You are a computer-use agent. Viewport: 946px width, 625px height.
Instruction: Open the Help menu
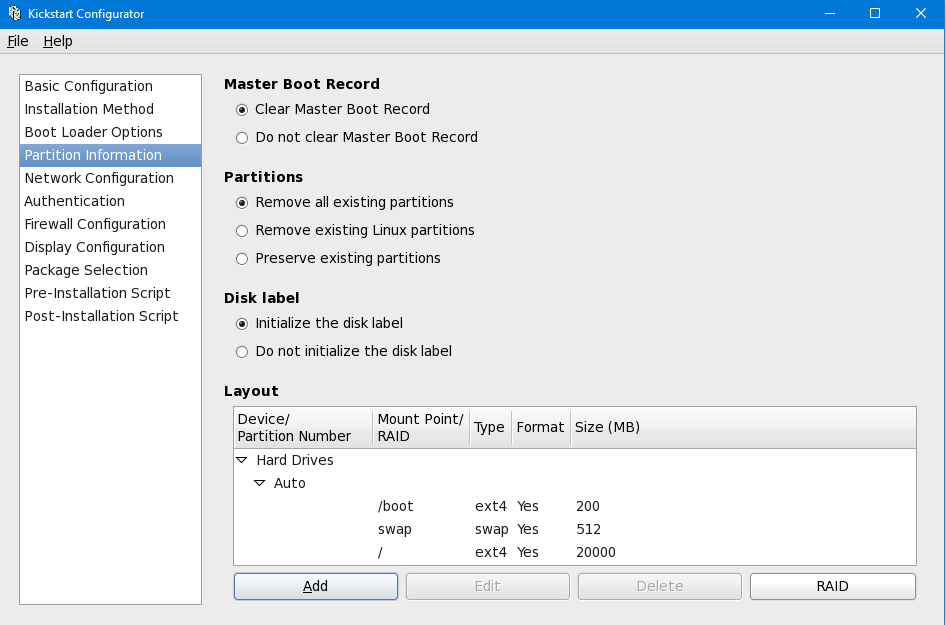[x=58, y=42]
